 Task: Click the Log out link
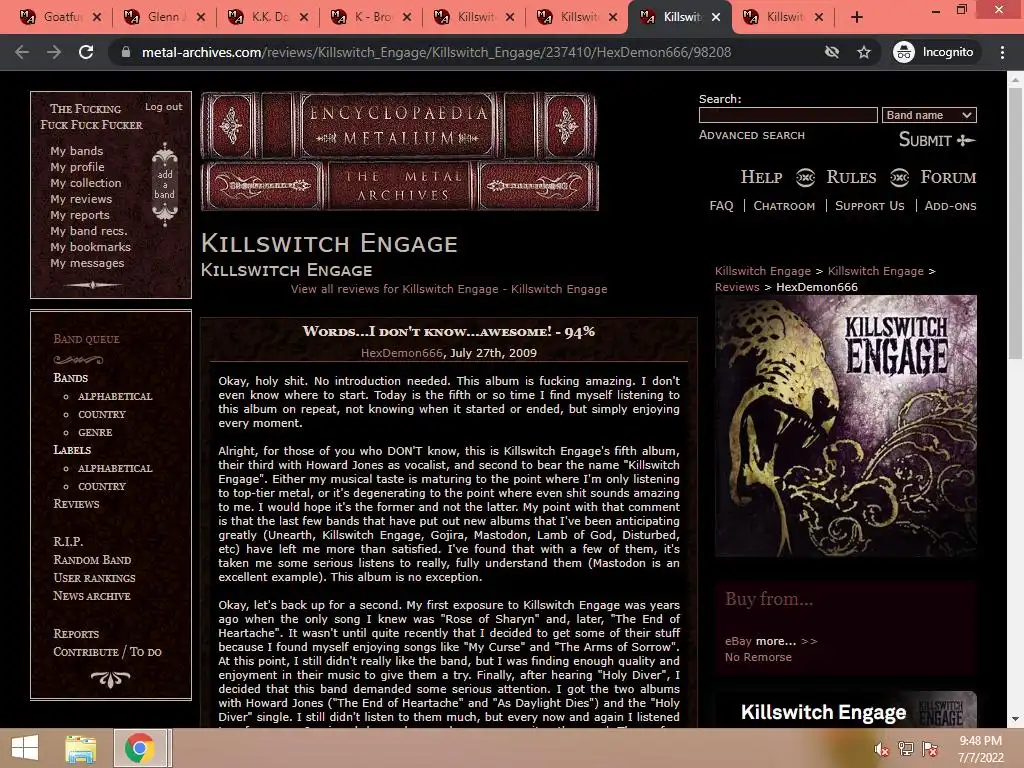tap(163, 106)
